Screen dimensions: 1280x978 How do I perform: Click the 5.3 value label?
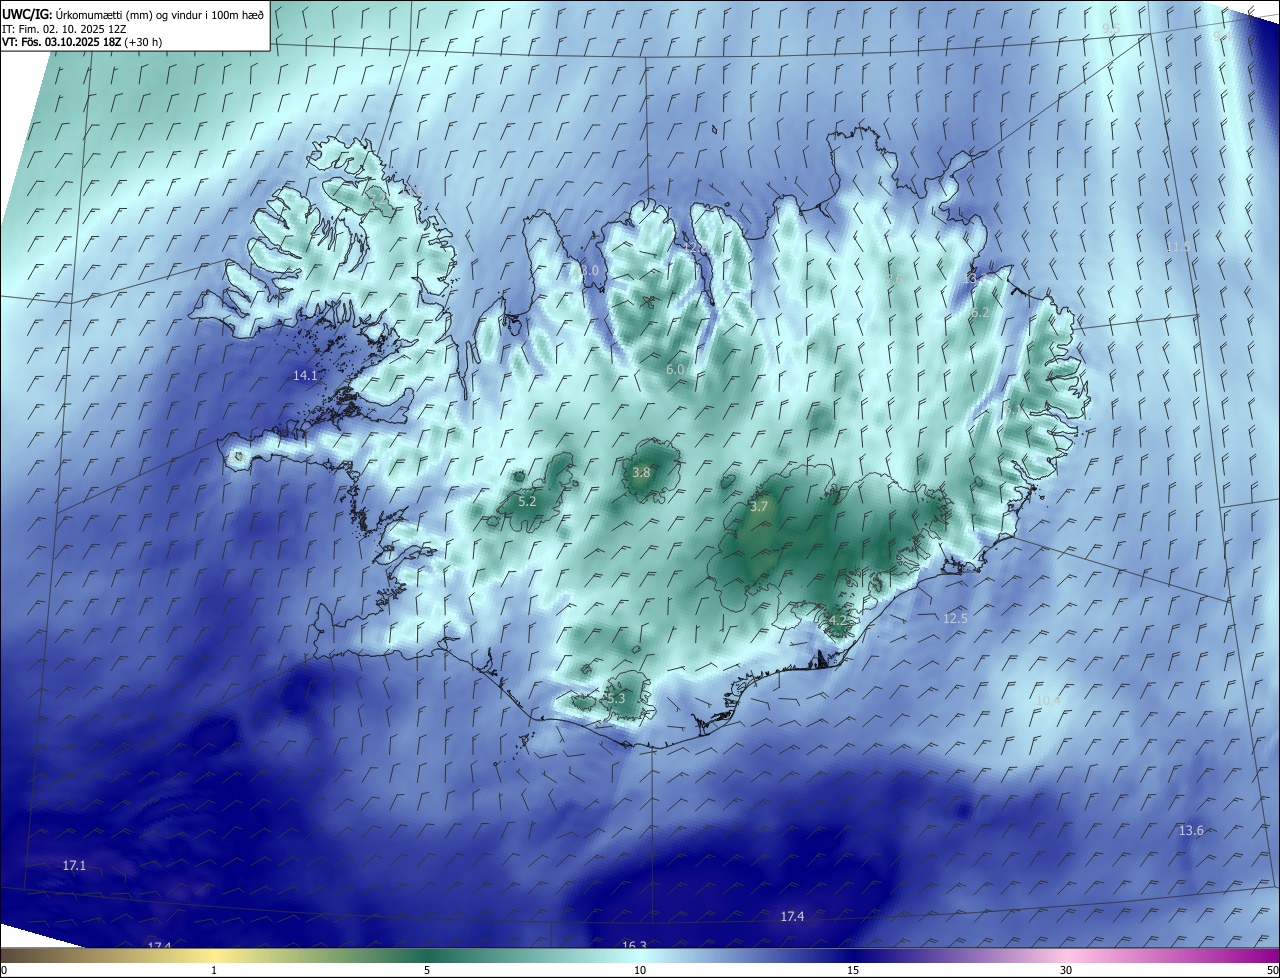point(615,699)
